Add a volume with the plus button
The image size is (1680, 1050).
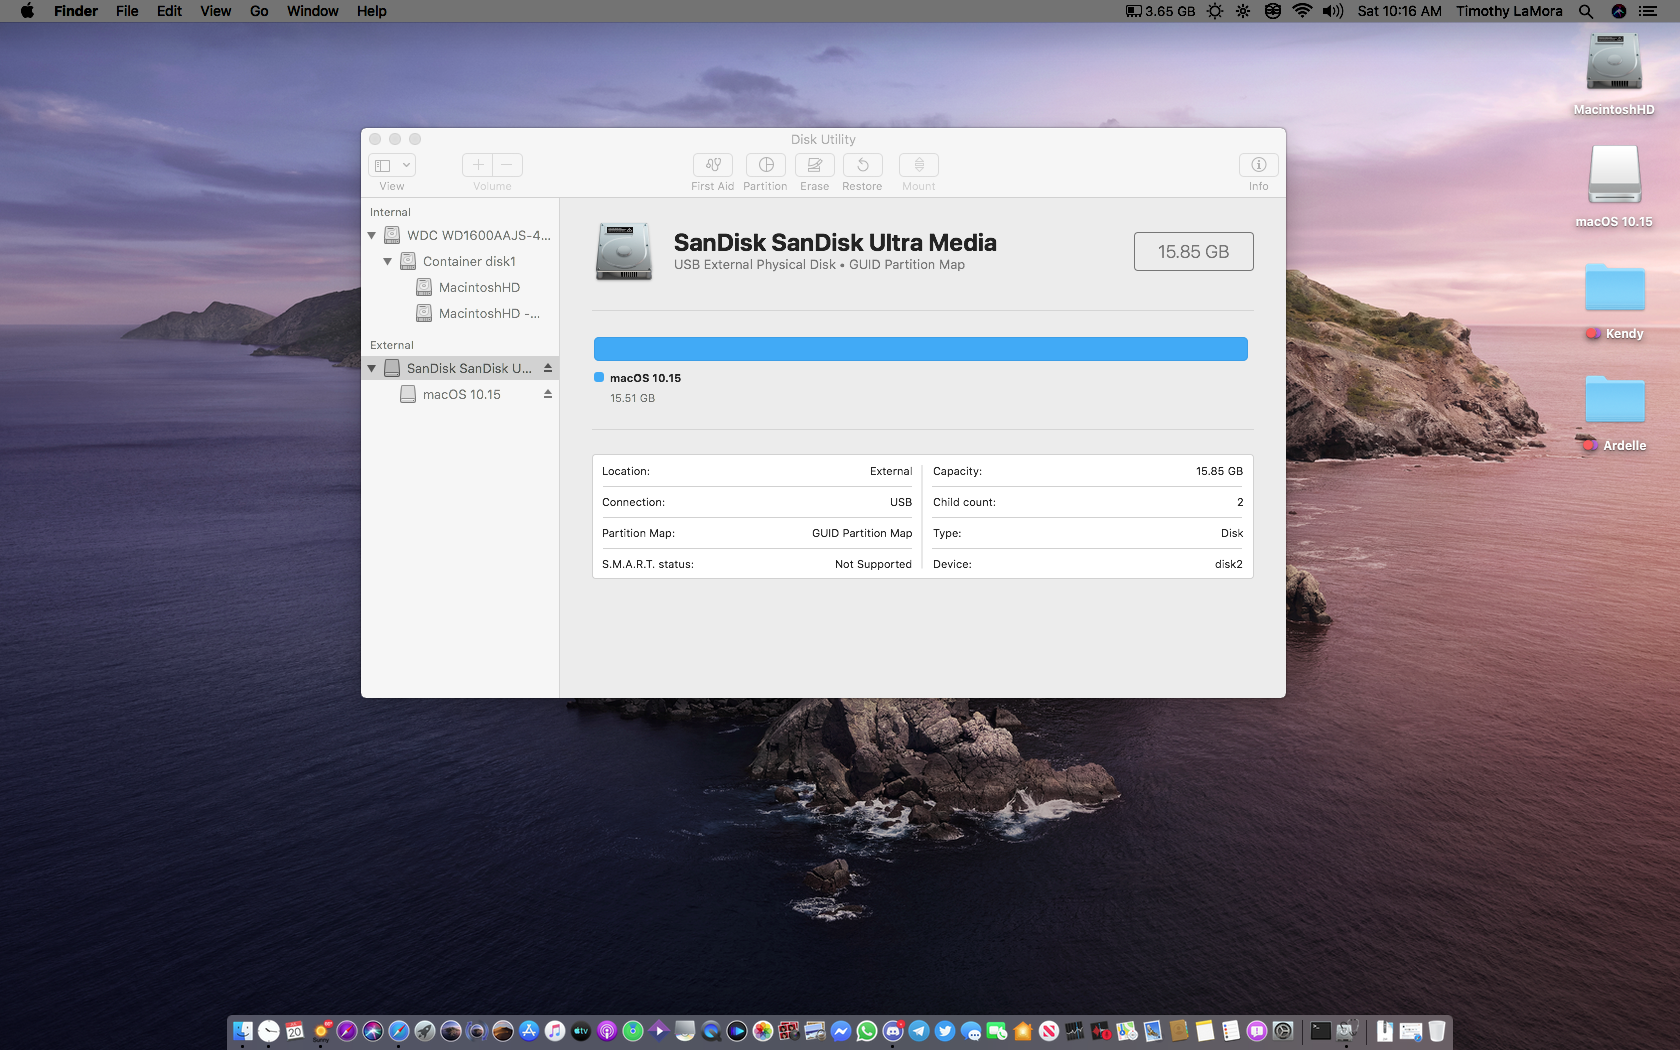[477, 165]
